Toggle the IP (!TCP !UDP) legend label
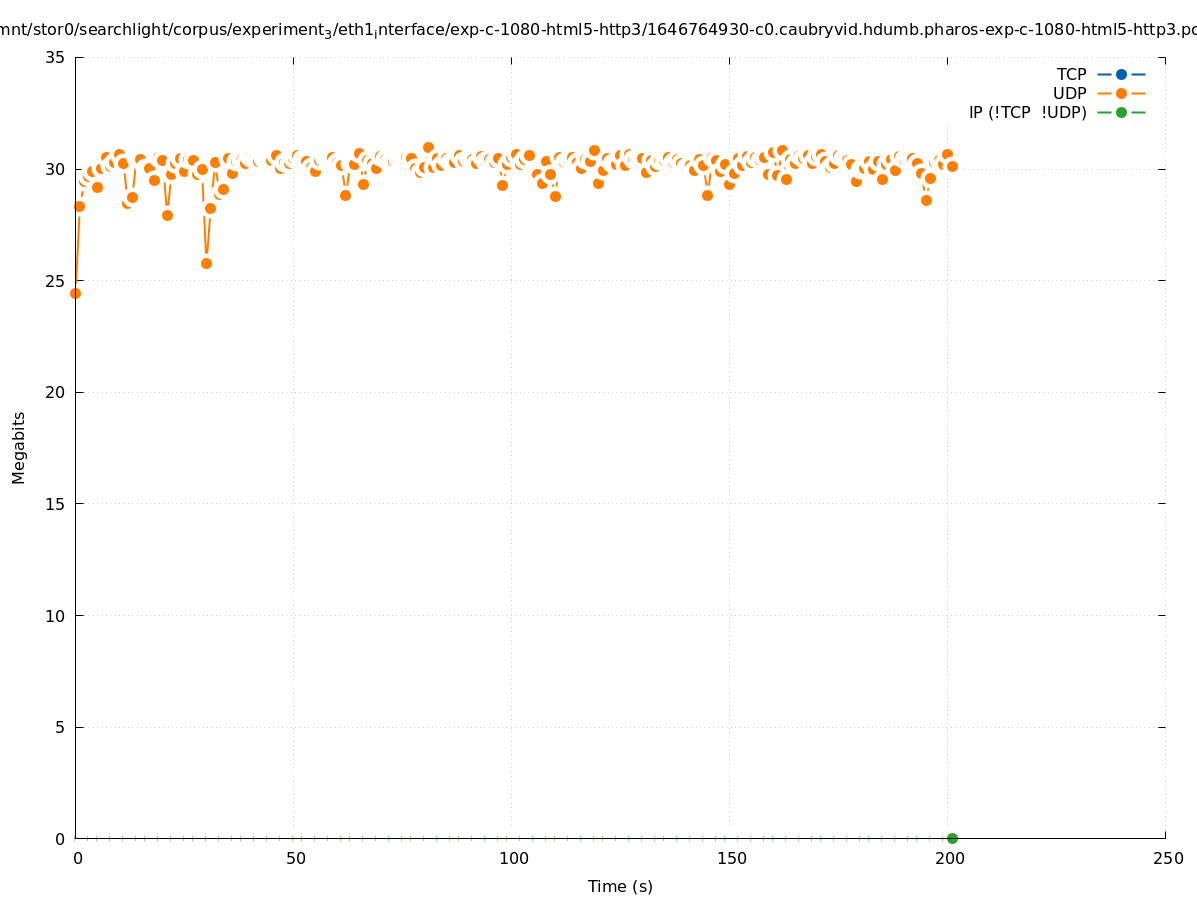 pyautogui.click(x=1027, y=112)
